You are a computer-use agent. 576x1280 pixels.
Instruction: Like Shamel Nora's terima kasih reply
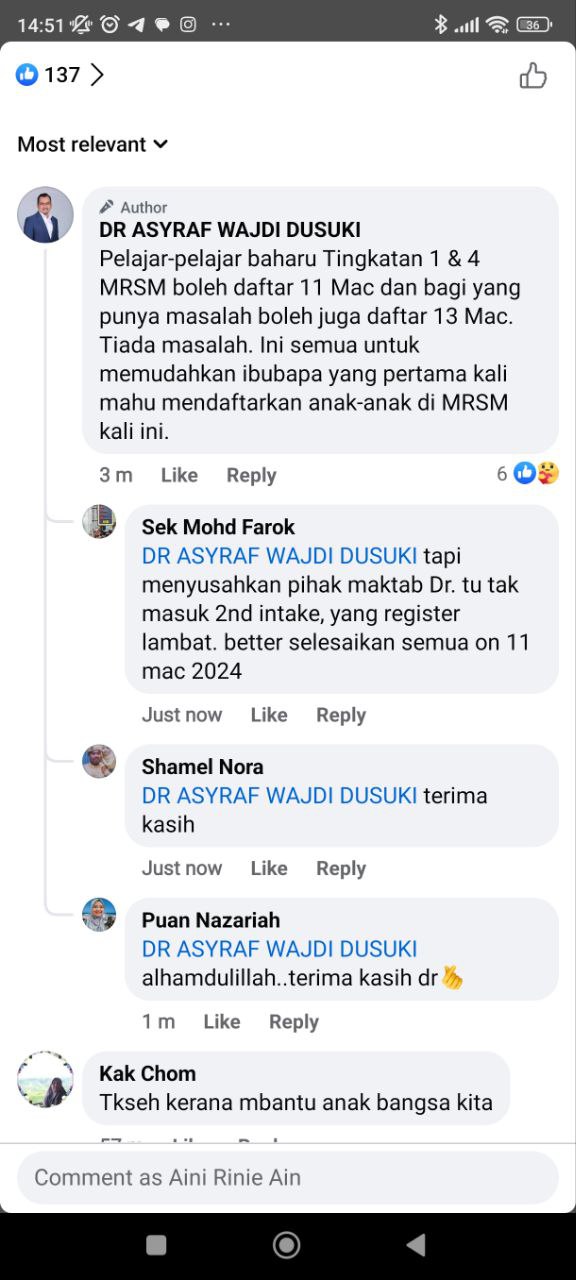(269, 868)
